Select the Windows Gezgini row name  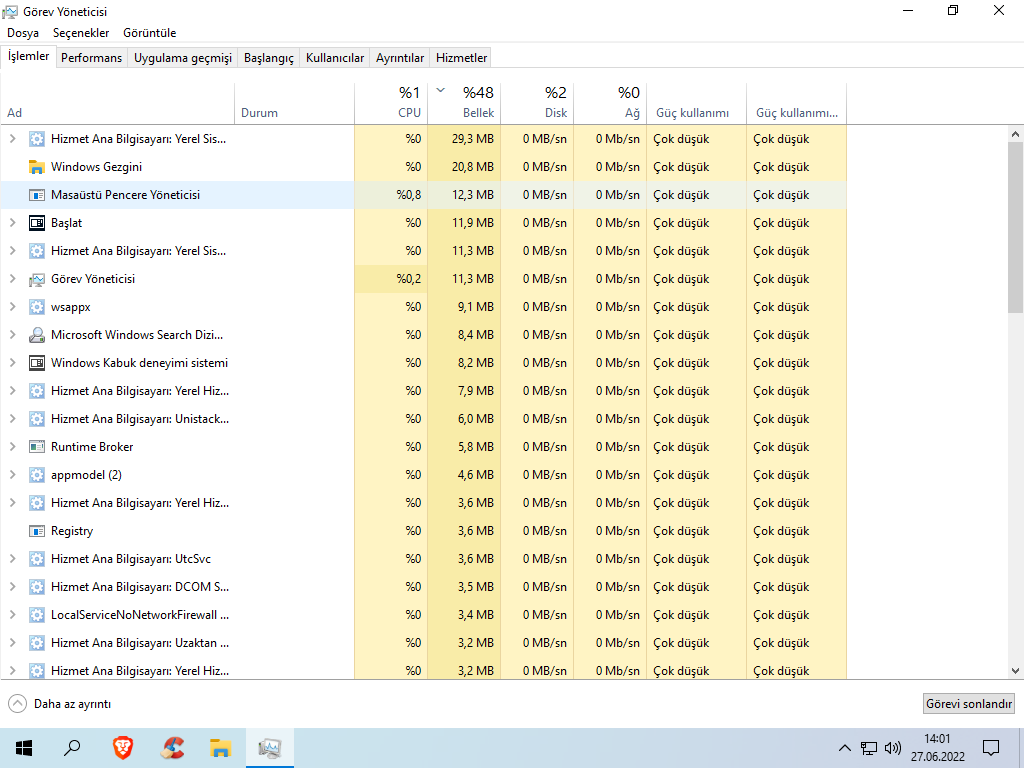97,167
